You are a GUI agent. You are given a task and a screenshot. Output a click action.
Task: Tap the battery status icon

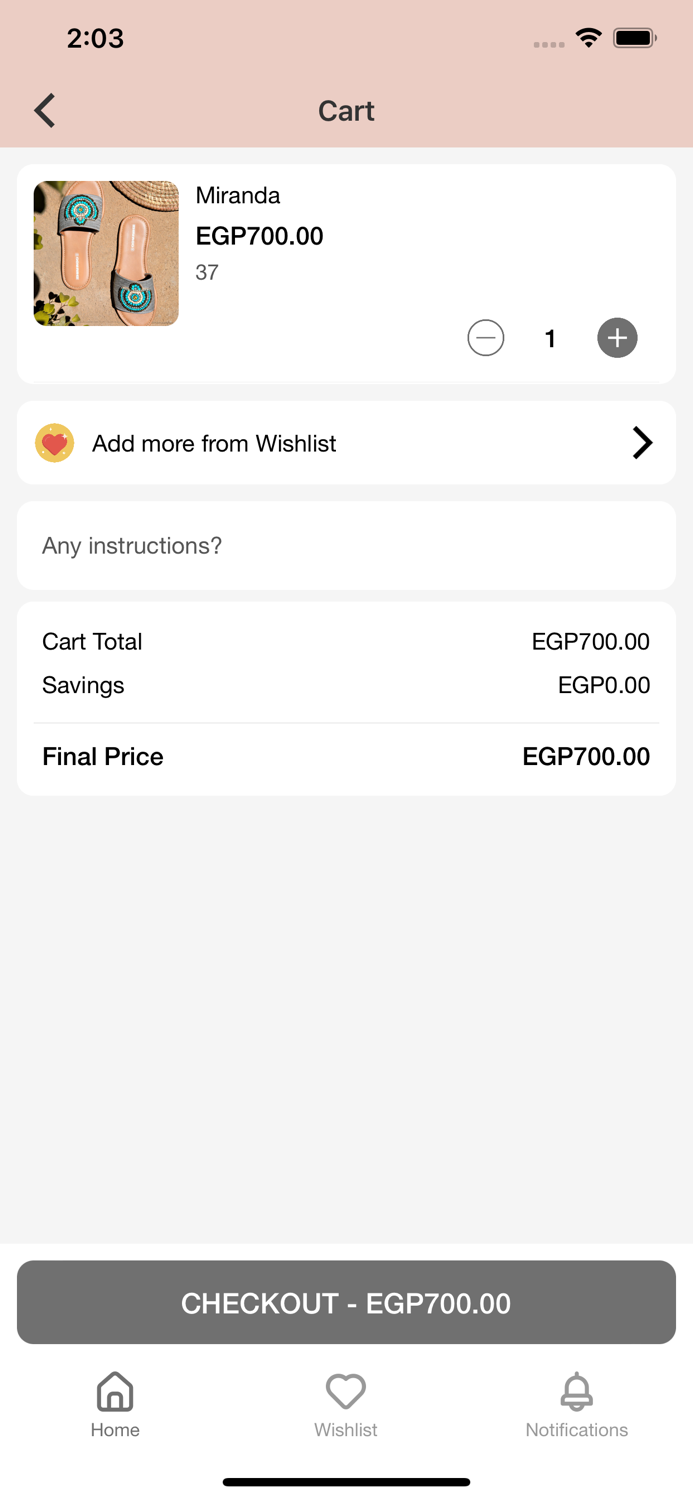pyautogui.click(x=634, y=38)
